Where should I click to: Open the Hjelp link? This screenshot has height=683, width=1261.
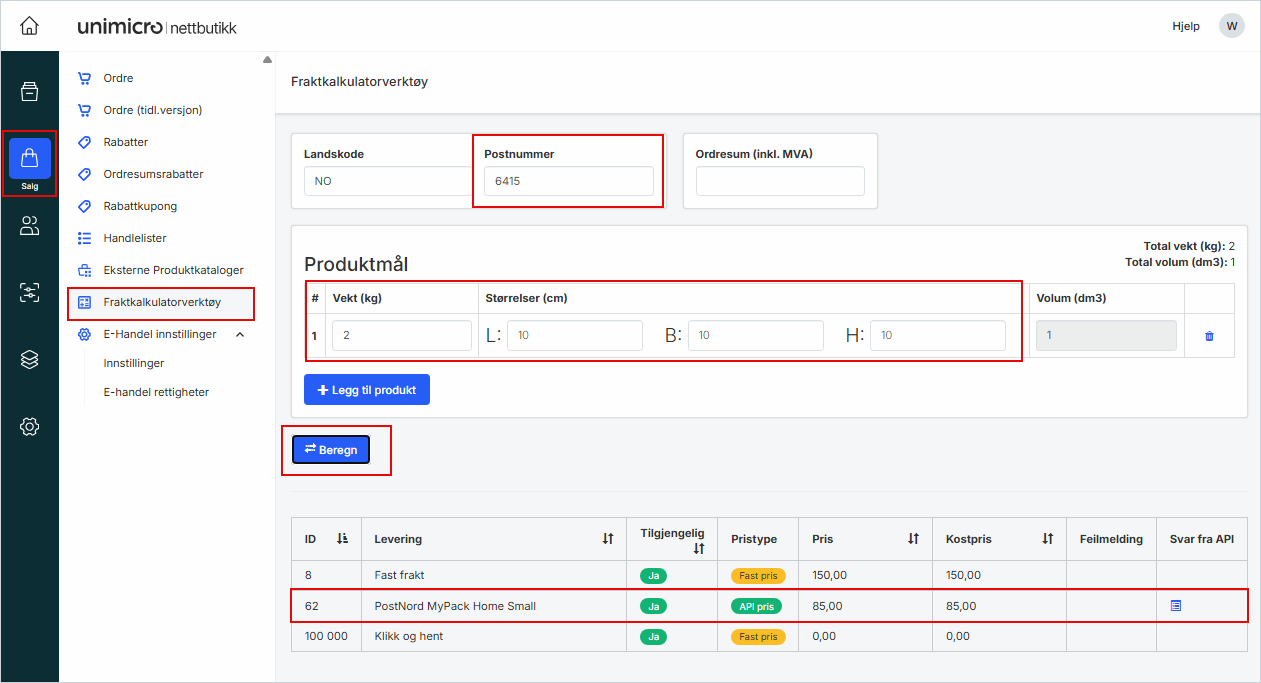click(1185, 26)
